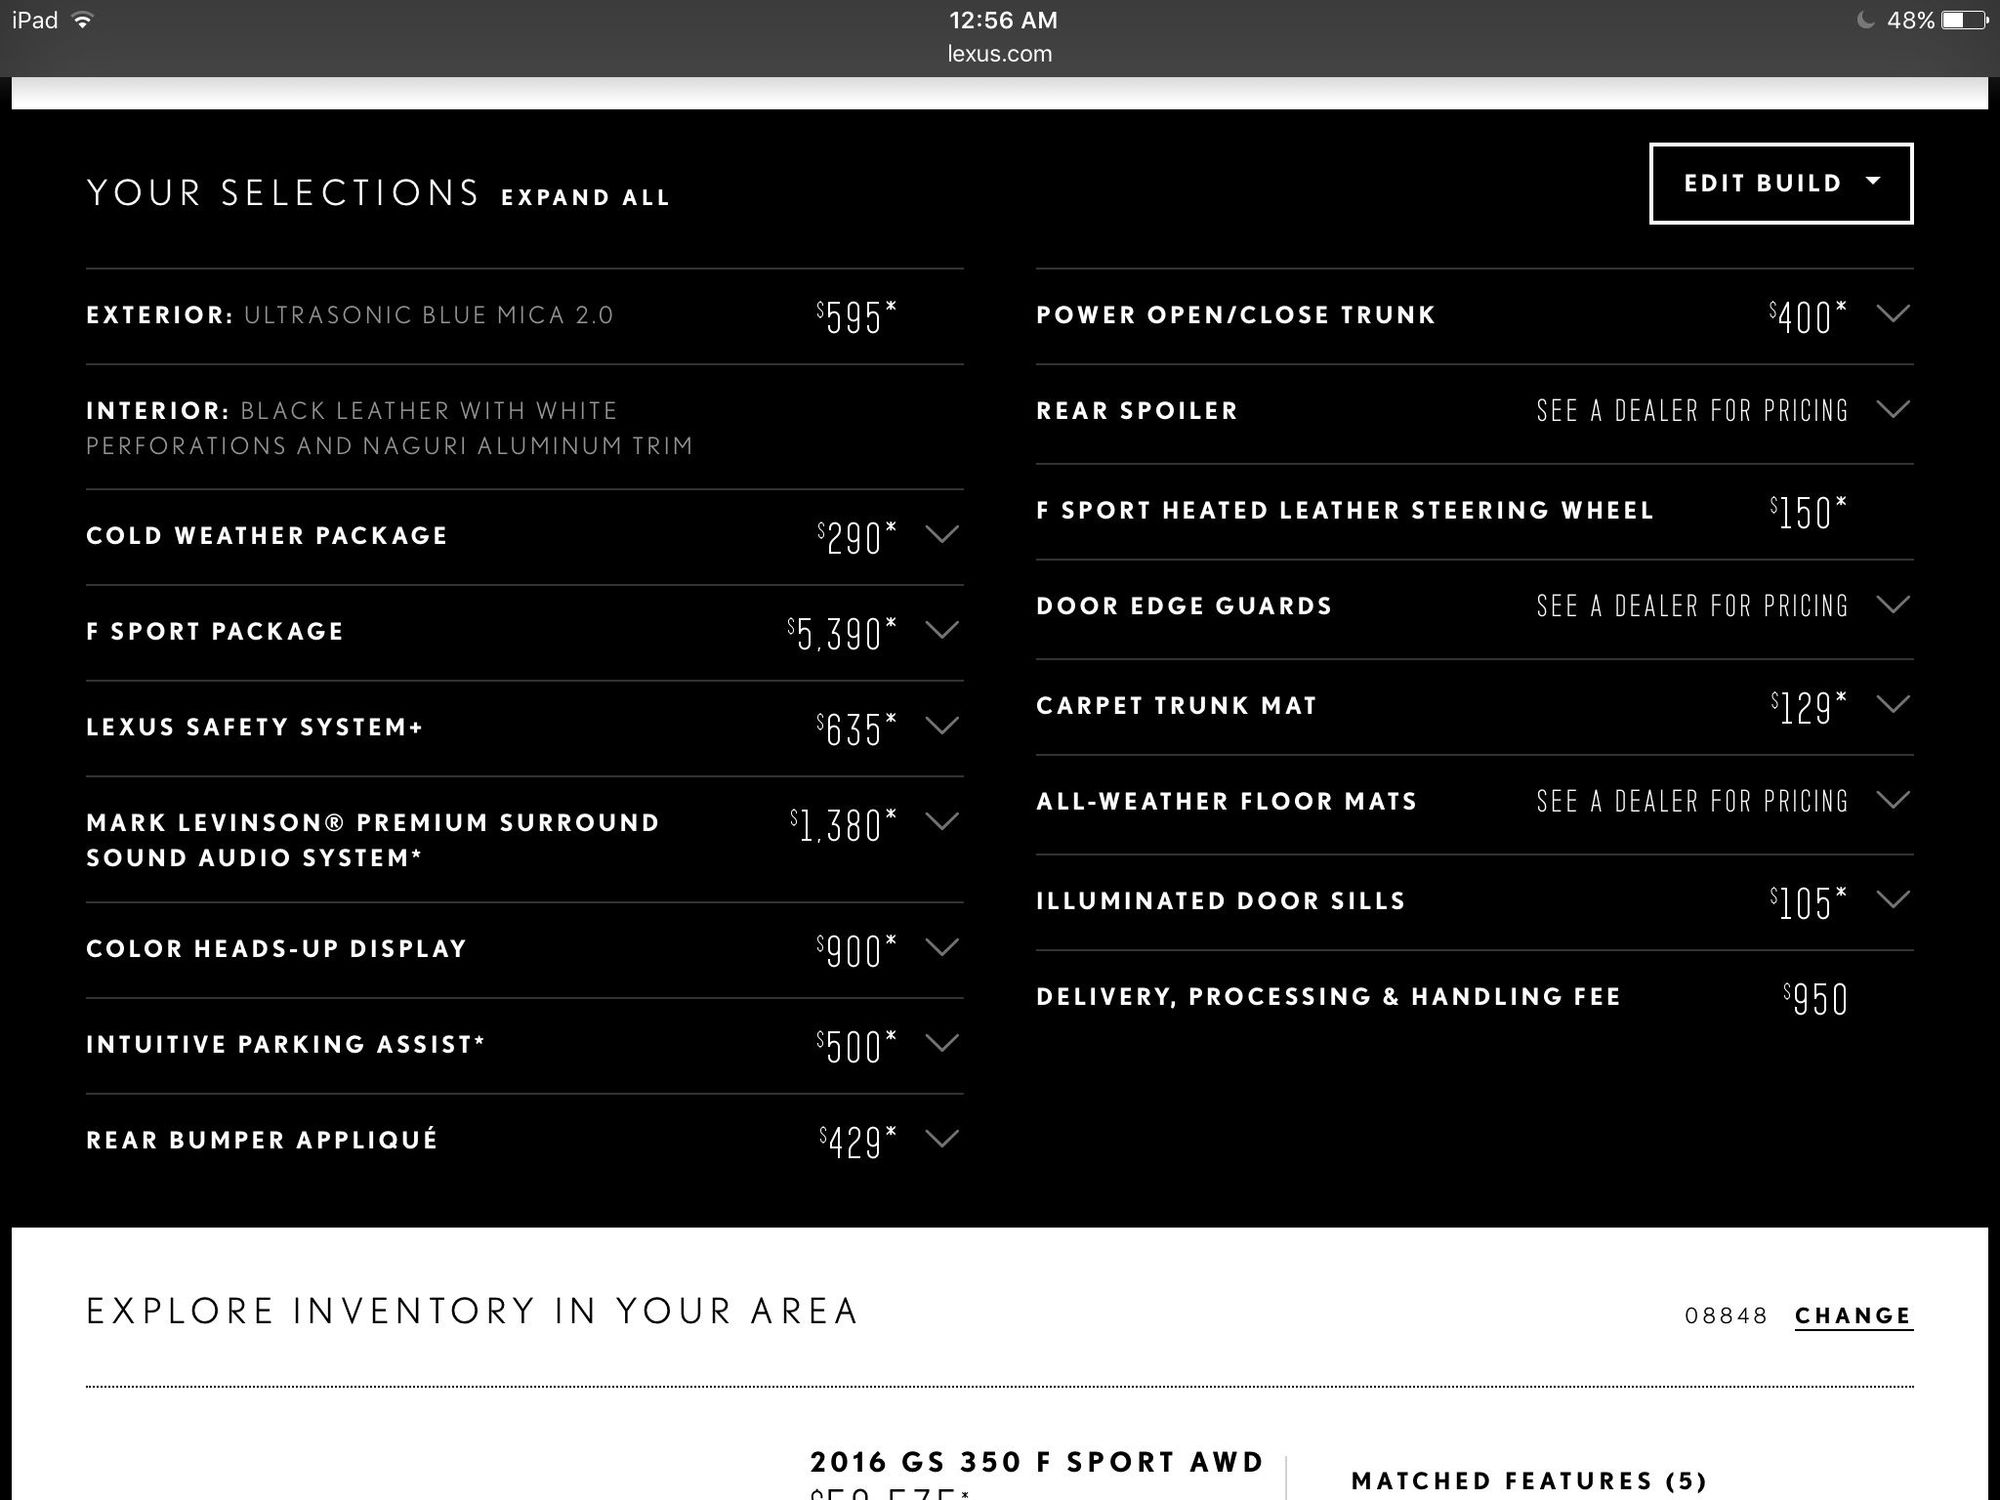Expand Rear Bumper Appliqué details
Screen dimensions: 2000x1500
coord(942,1138)
